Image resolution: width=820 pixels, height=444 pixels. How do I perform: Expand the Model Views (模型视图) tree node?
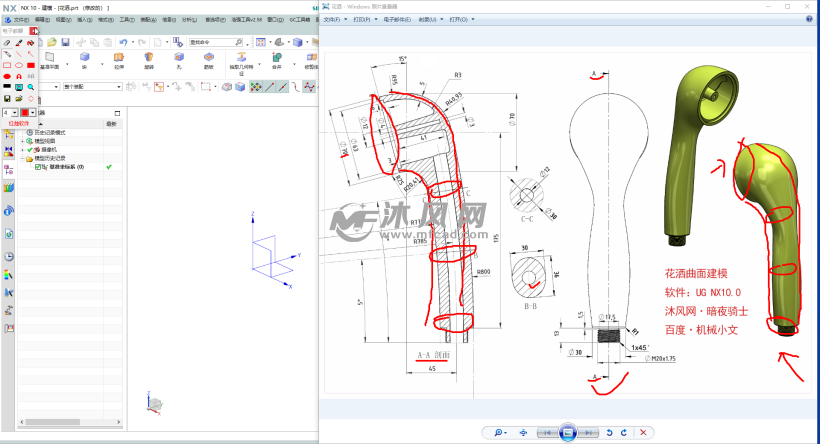coord(23,141)
